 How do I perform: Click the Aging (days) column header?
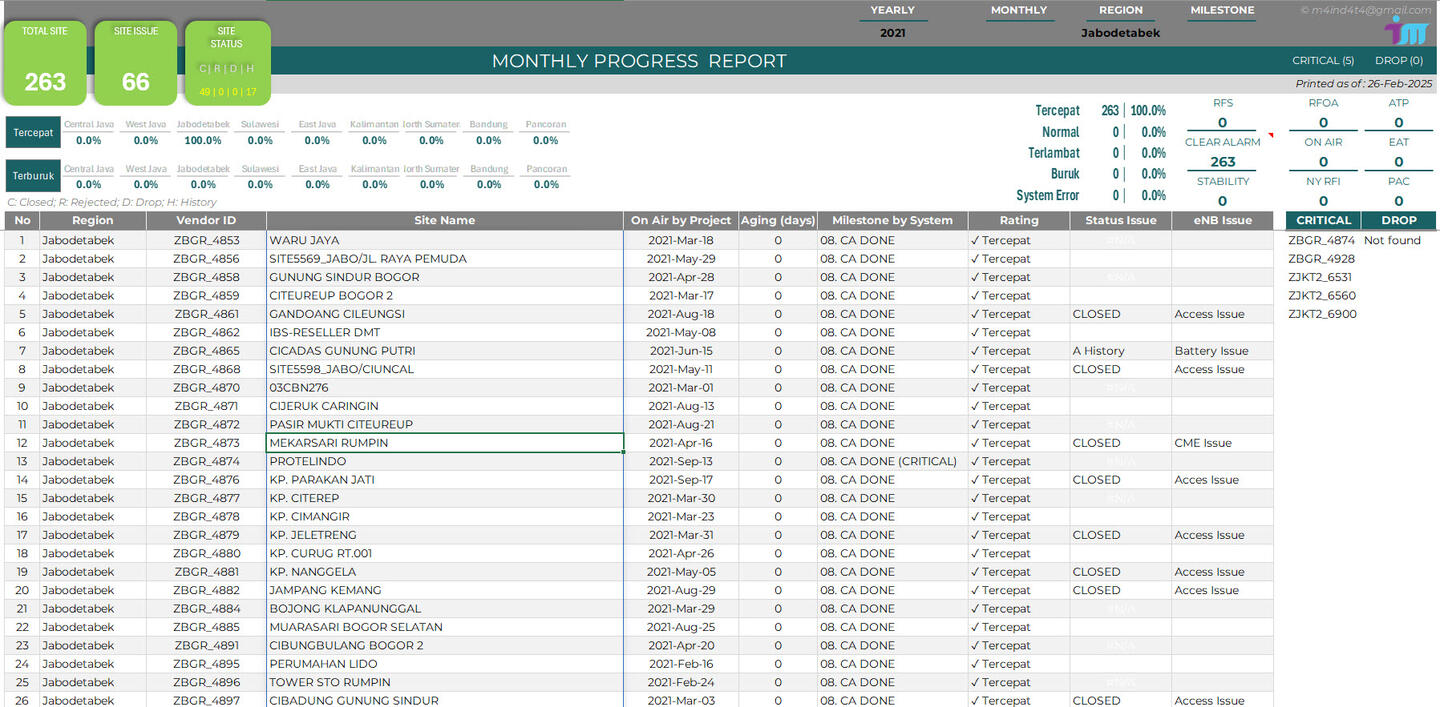point(778,220)
